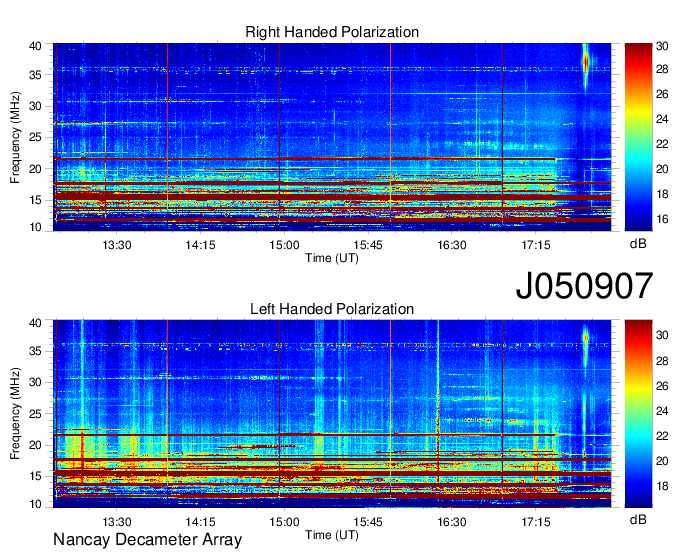Screen dimensions: 680x552
Task: Click the 15 MHz tick on Left Handed frequency axis
Action: pyautogui.click(x=35, y=476)
